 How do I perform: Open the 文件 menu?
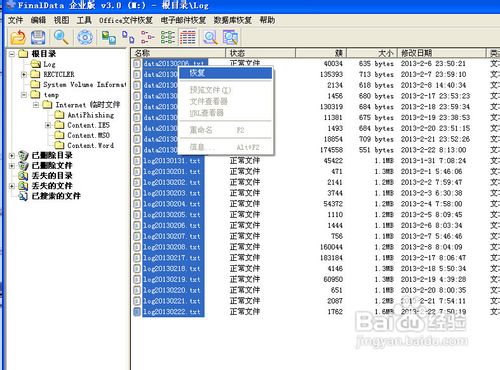coord(15,20)
